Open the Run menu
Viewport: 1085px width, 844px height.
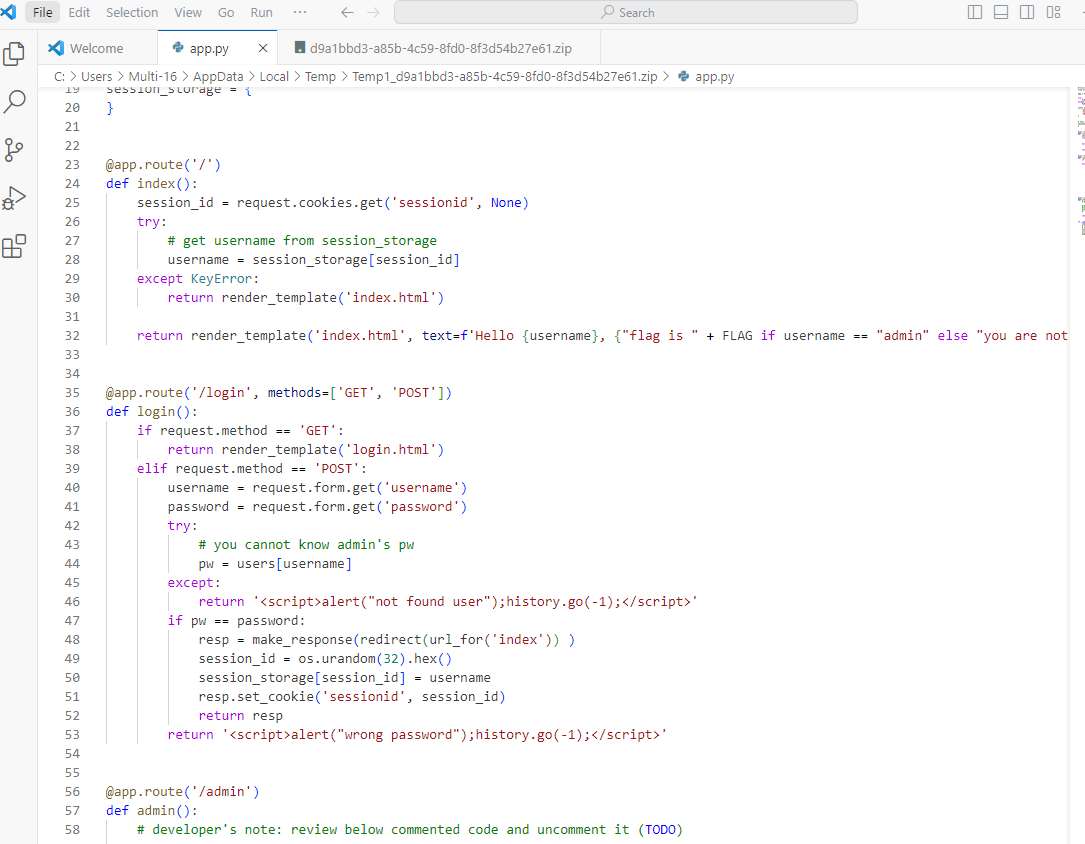click(x=261, y=12)
